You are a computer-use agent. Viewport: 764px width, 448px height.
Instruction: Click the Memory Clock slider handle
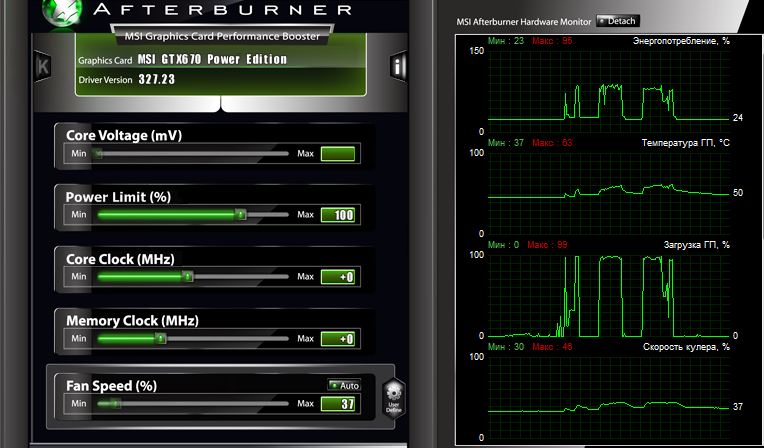[160, 338]
